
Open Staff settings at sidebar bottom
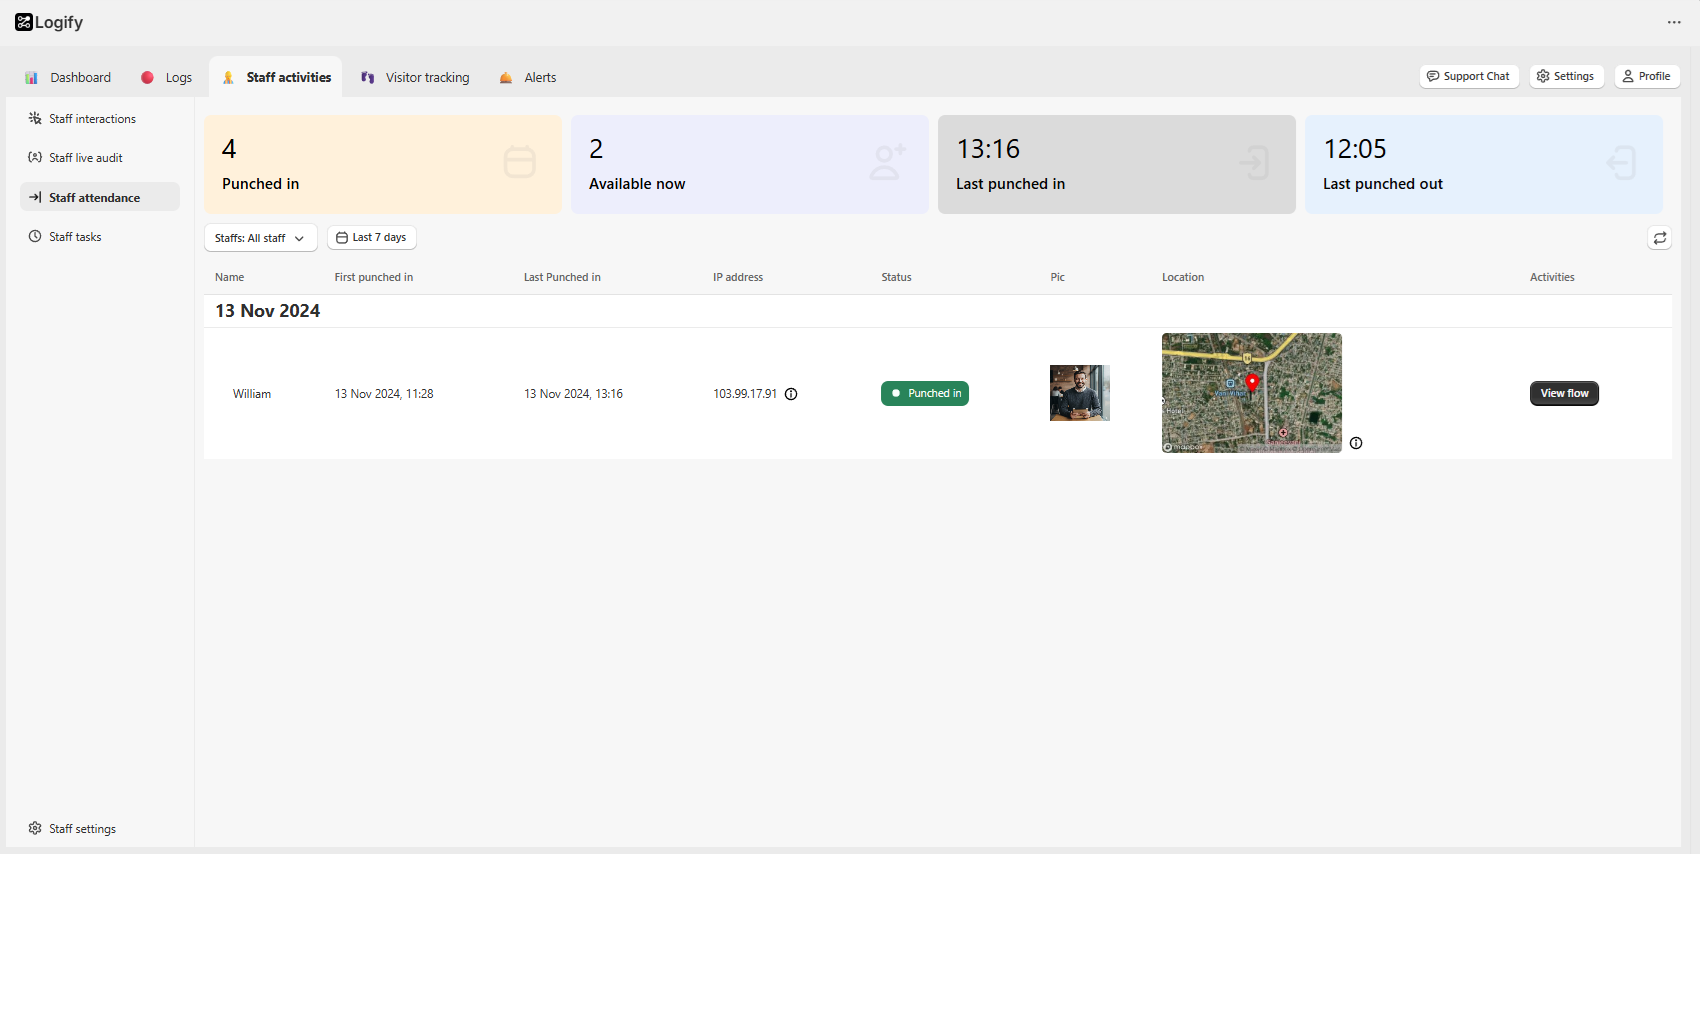tap(100, 828)
